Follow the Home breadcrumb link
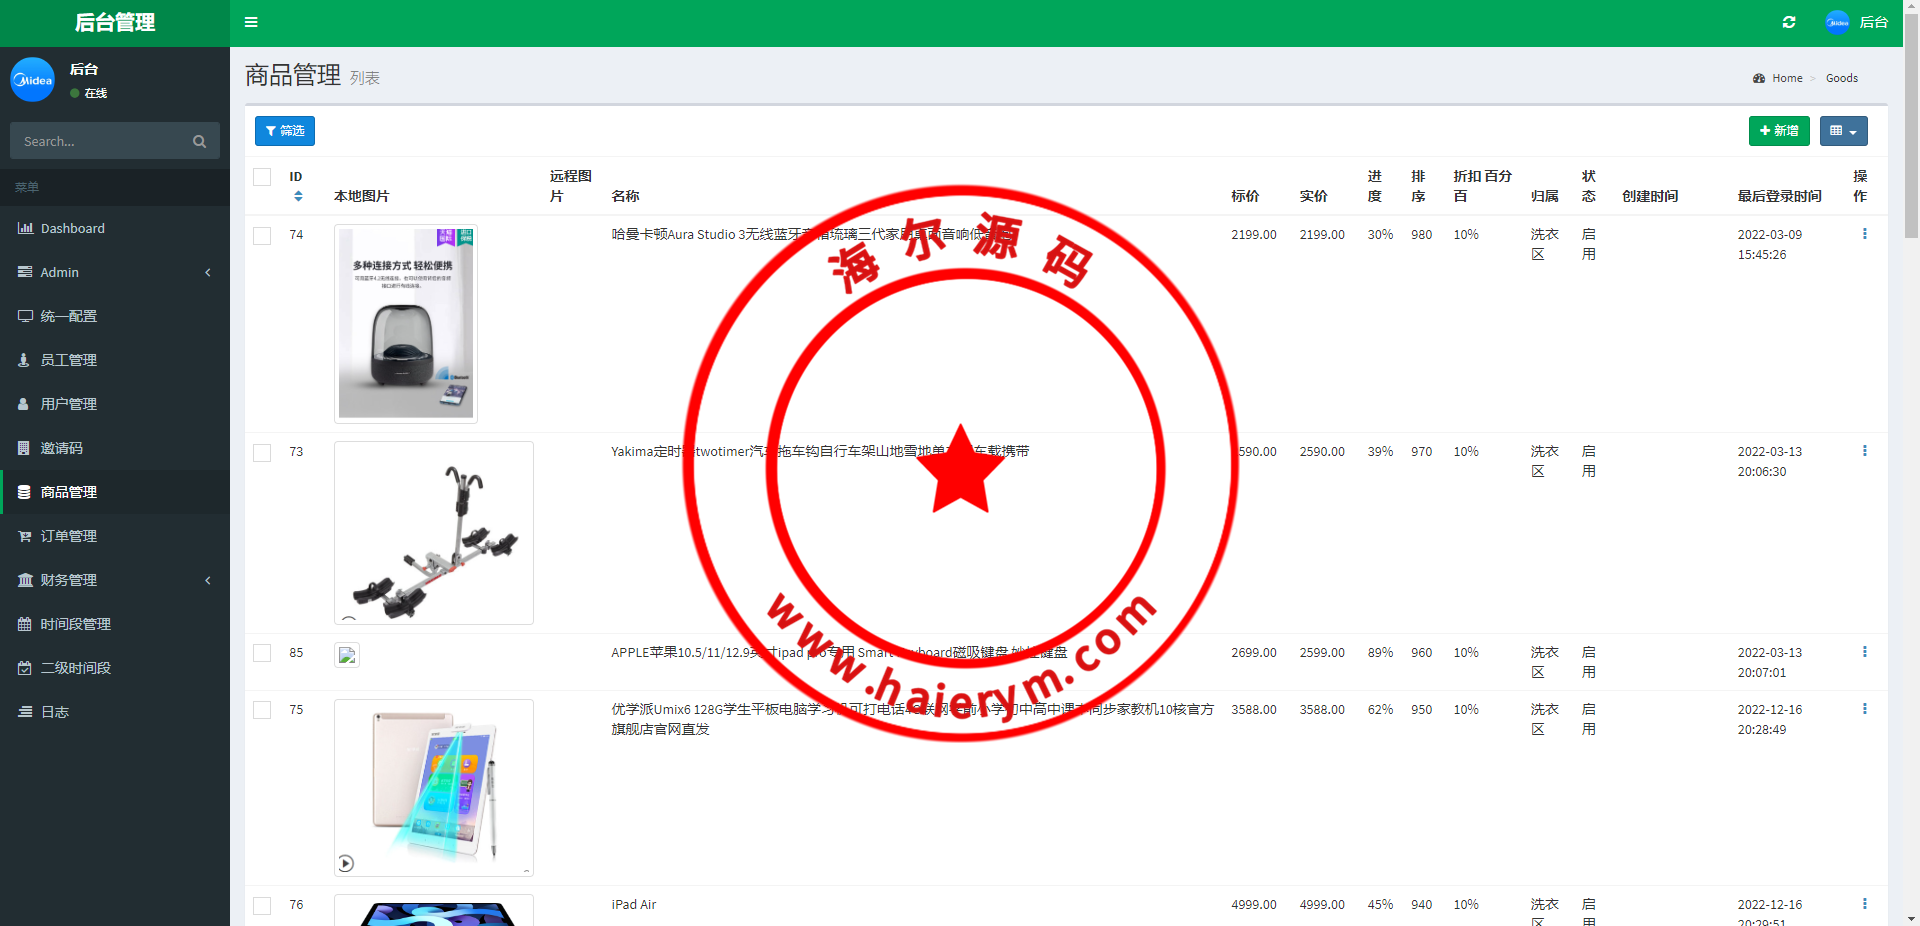The height and width of the screenshot is (926, 1920). pos(1787,78)
